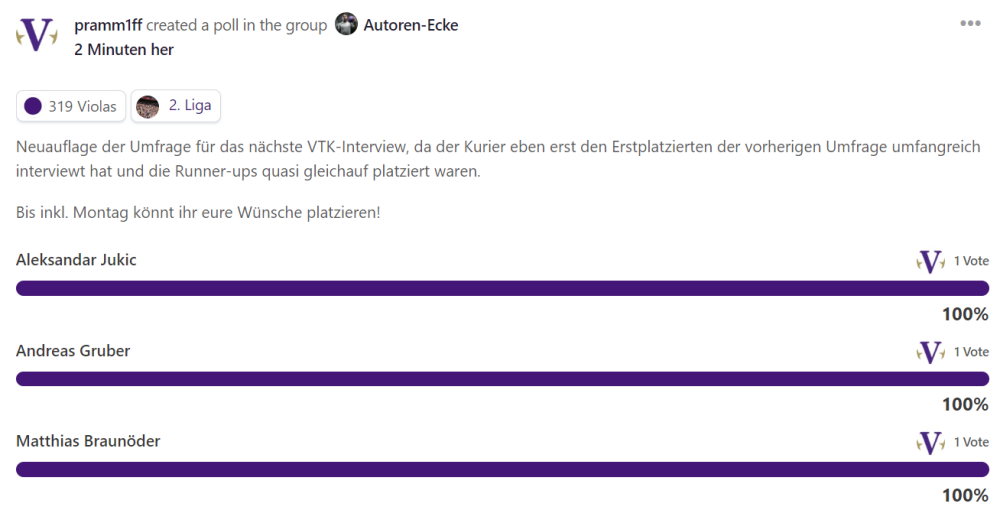Show voters via Jukic's '1 Vote' label
Screen dimensions: 1000x523
(971, 261)
